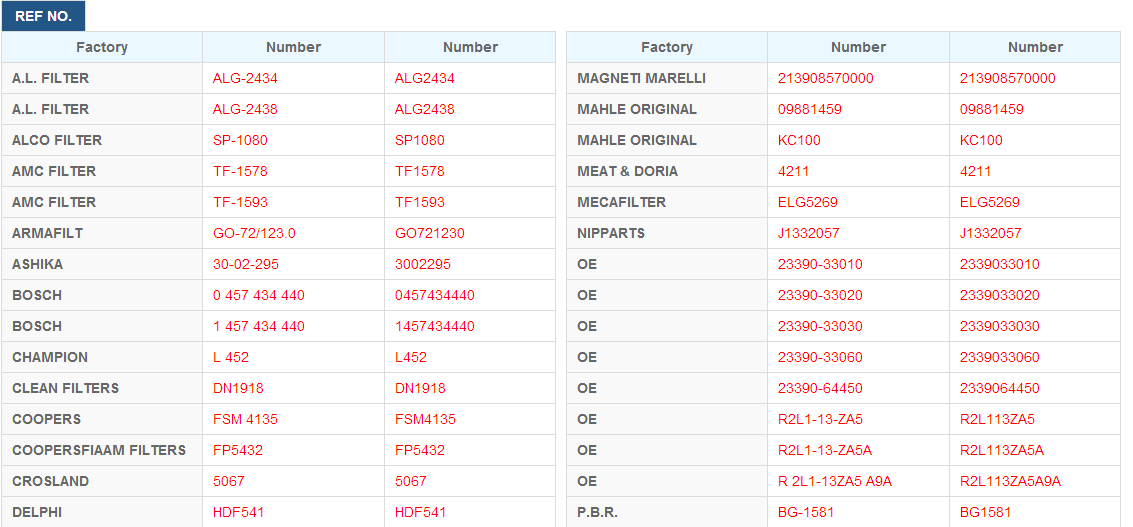1133x527 pixels.
Task: Select the OE 2339064450 number
Action: [999, 389]
